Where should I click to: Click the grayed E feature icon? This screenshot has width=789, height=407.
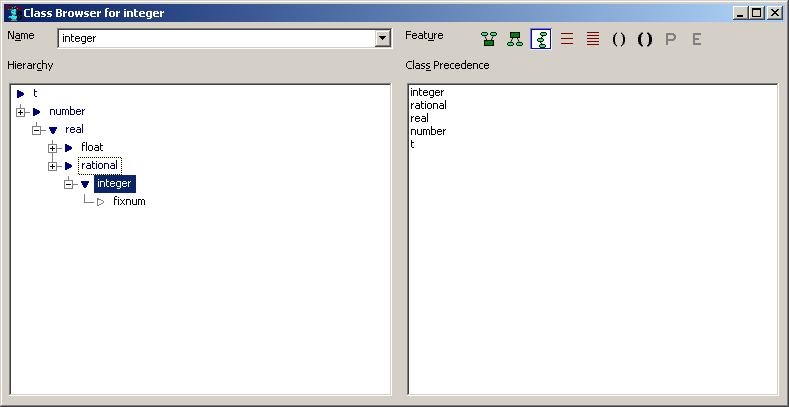[x=697, y=39]
